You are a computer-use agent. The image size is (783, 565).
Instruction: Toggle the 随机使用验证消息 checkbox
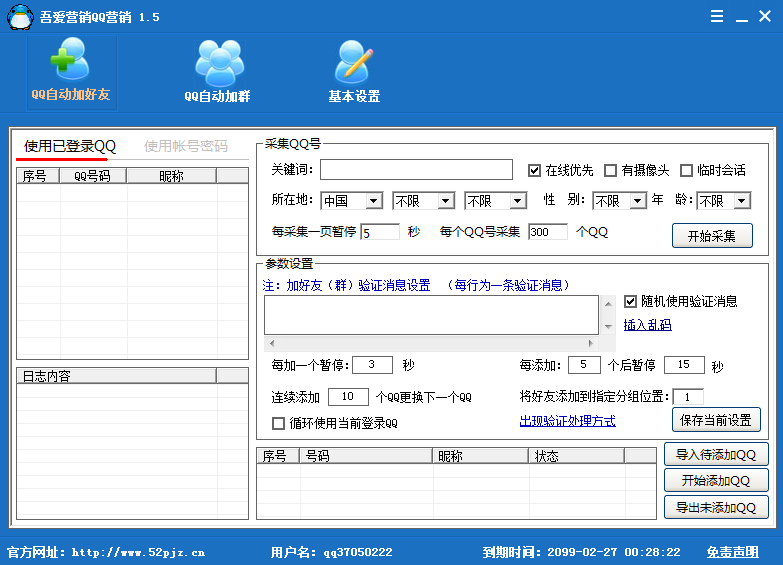coord(630,301)
